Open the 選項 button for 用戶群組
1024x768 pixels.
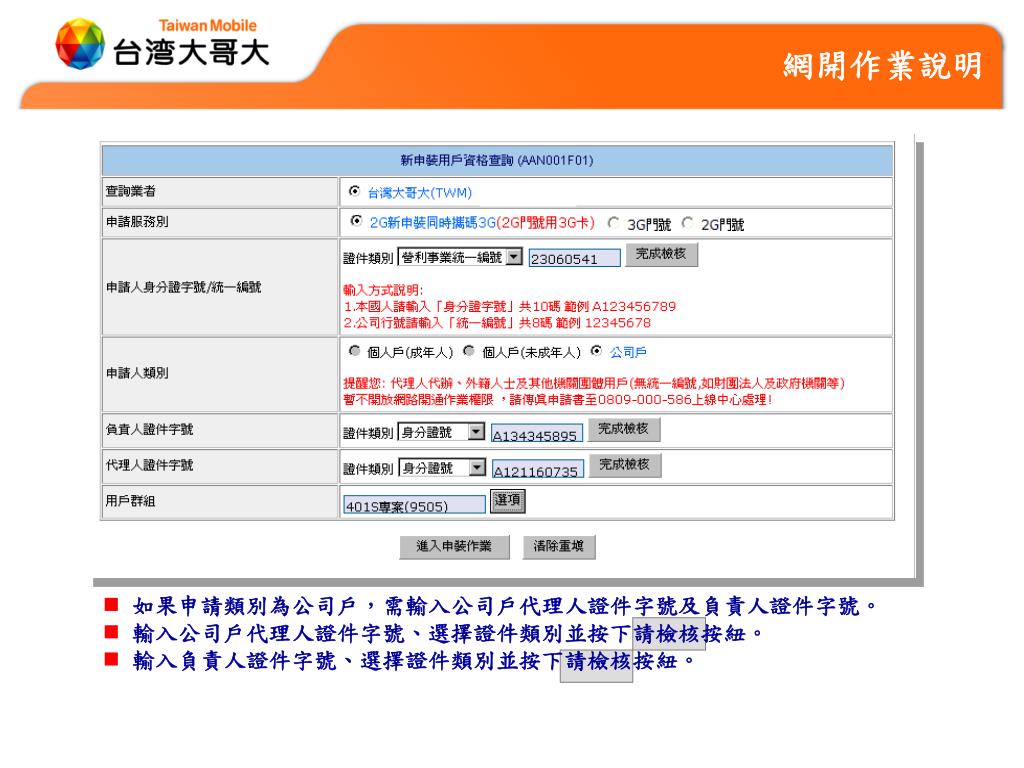[x=507, y=501]
